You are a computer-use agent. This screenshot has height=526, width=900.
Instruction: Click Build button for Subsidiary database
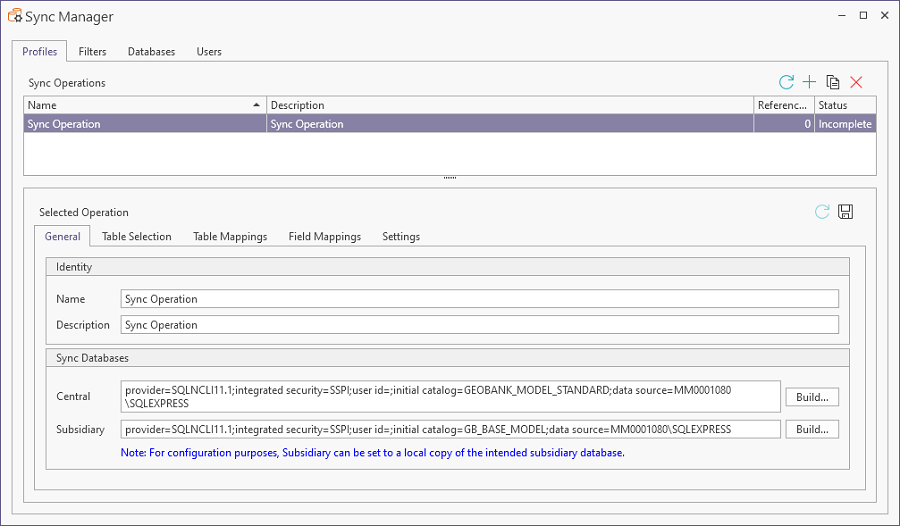pos(812,429)
